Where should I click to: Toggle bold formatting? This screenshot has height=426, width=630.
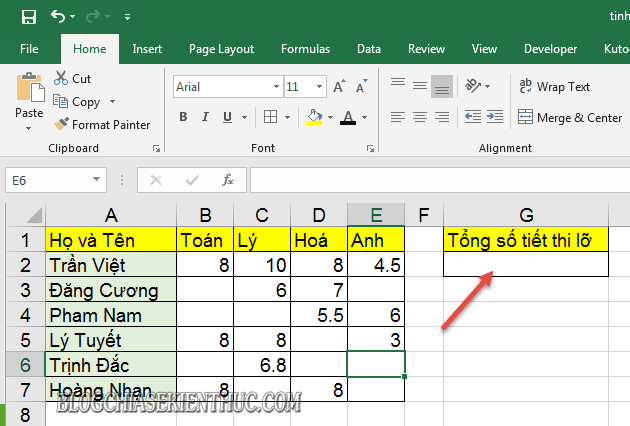pyautogui.click(x=183, y=117)
